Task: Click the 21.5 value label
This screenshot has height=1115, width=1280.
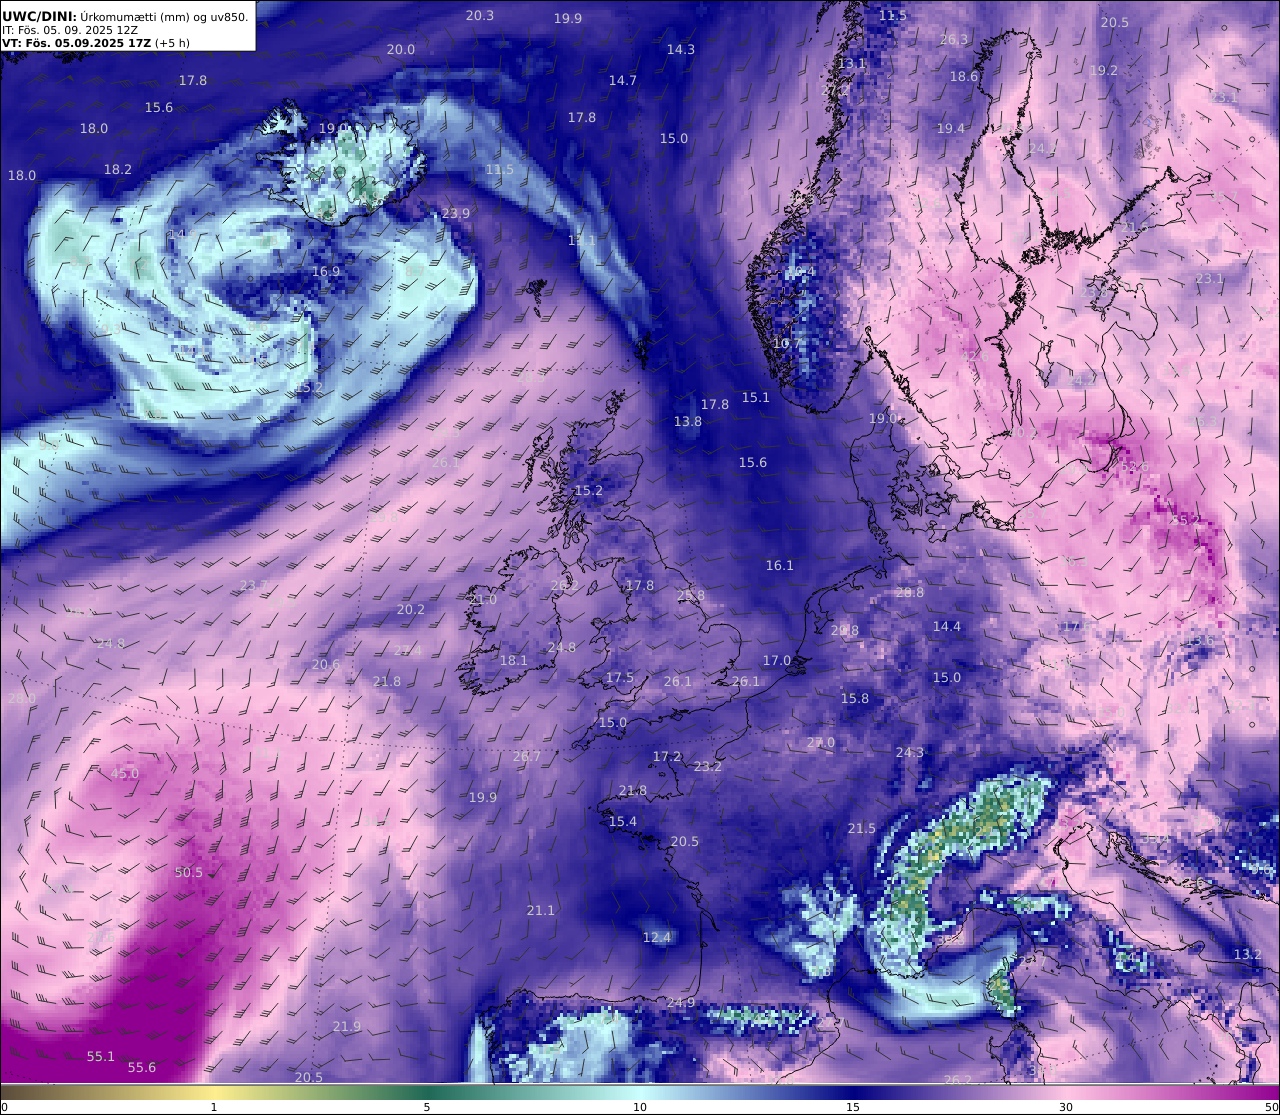Action: coord(862,829)
